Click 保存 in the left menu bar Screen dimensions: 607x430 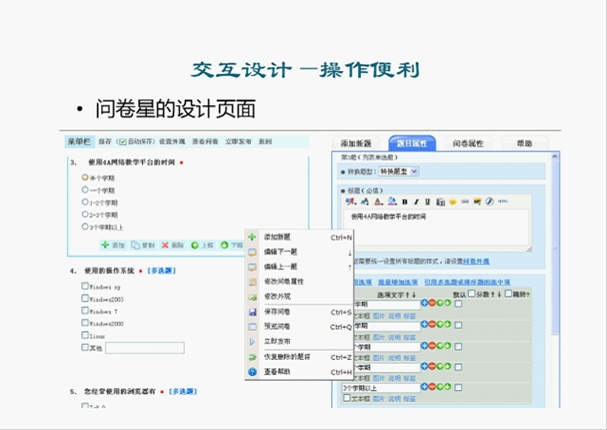[x=105, y=142]
